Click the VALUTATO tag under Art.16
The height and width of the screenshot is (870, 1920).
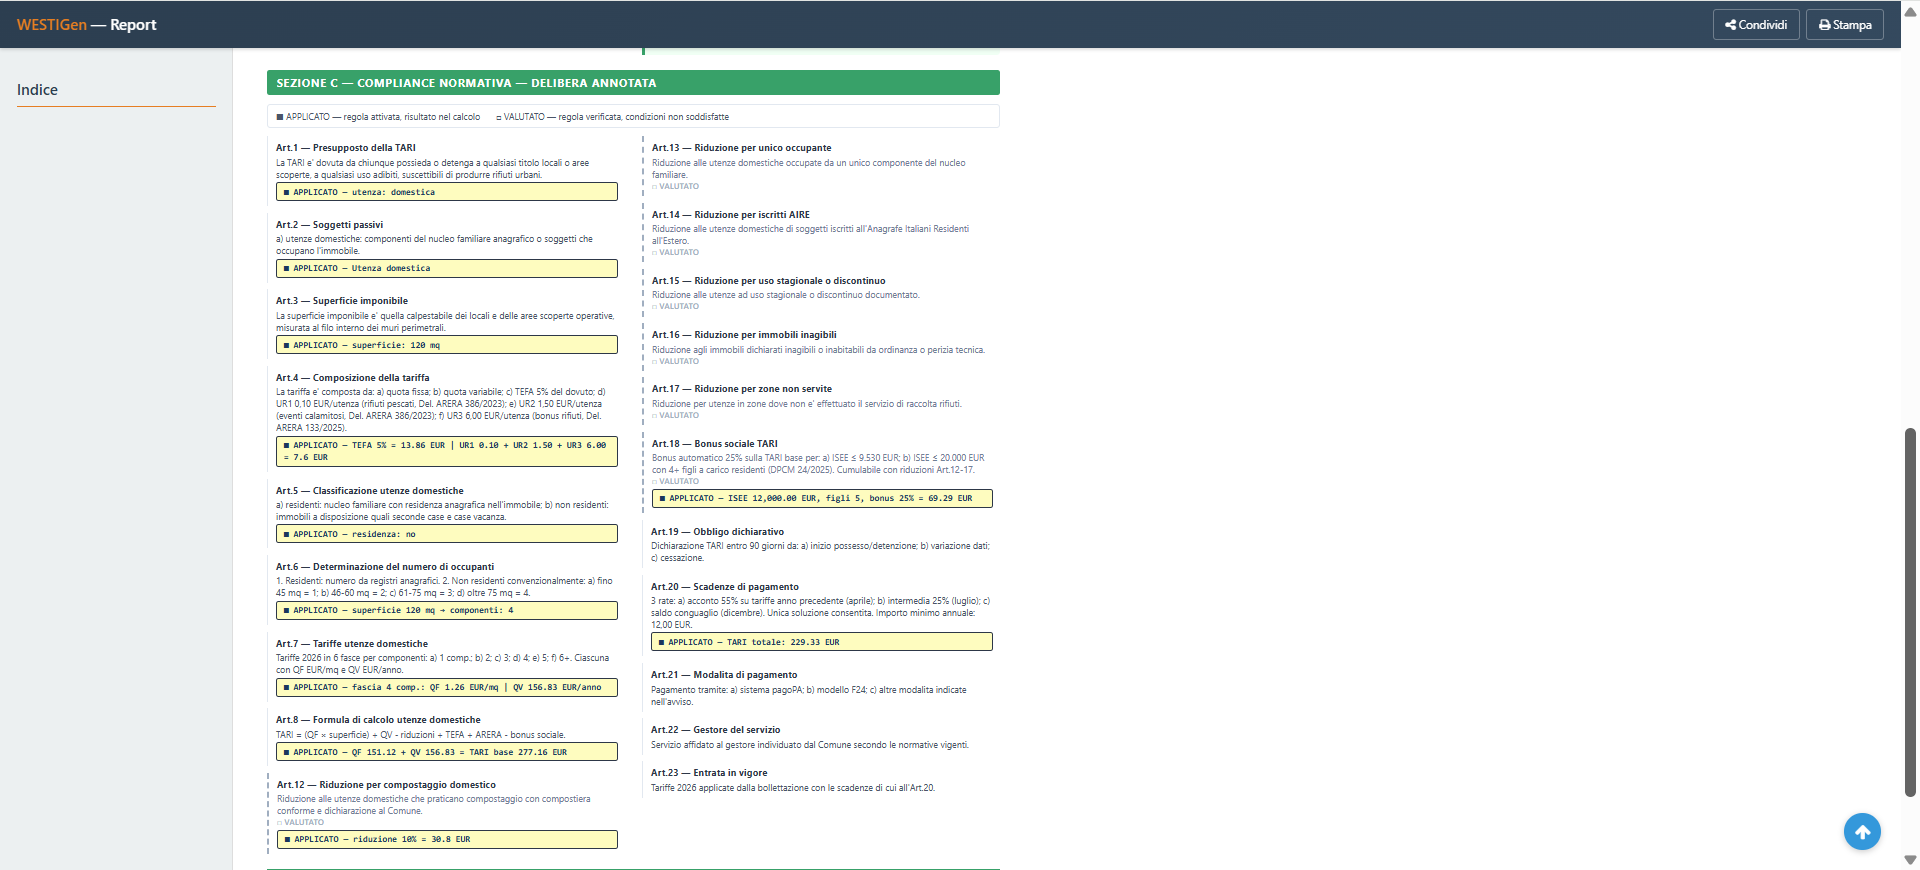click(676, 362)
